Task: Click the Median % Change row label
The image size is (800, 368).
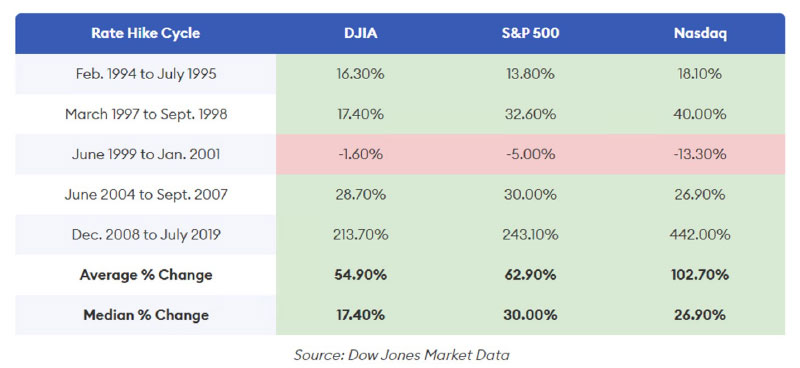Action: pyautogui.click(x=146, y=315)
